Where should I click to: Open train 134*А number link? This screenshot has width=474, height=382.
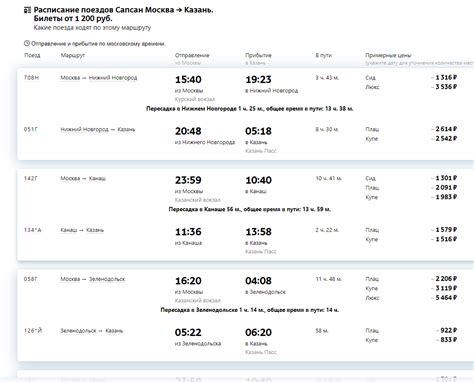(33, 230)
